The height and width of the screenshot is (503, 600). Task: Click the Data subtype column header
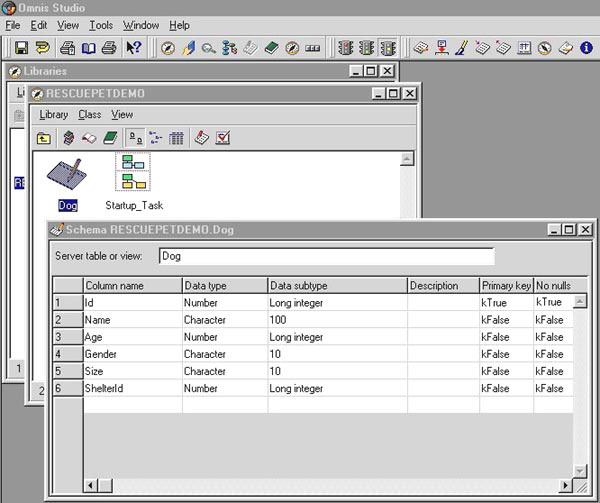[x=338, y=285]
